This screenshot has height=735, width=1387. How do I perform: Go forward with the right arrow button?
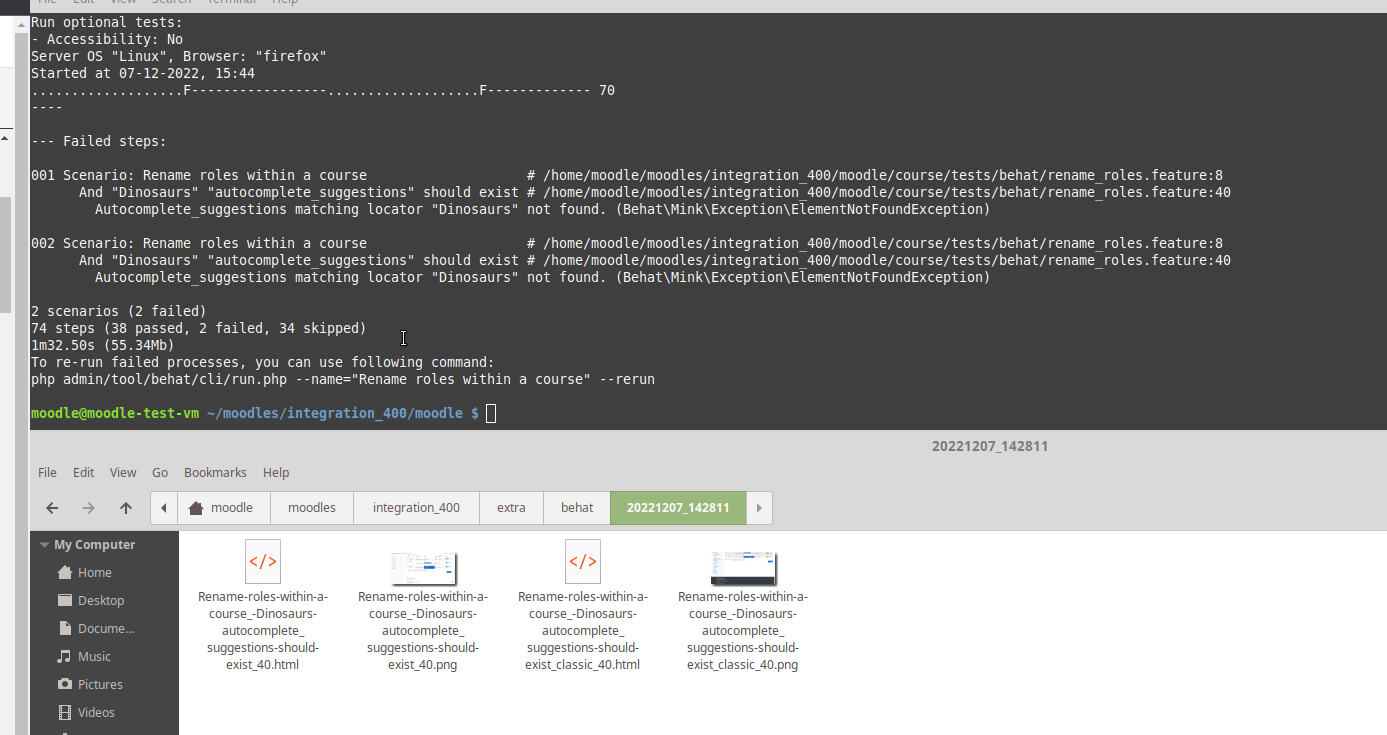tap(89, 508)
